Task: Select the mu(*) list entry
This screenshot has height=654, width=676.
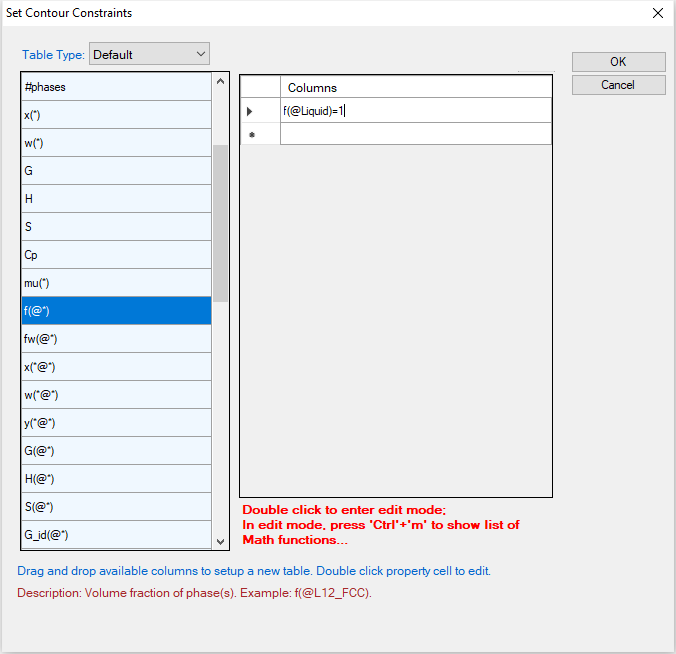Action: click(116, 283)
